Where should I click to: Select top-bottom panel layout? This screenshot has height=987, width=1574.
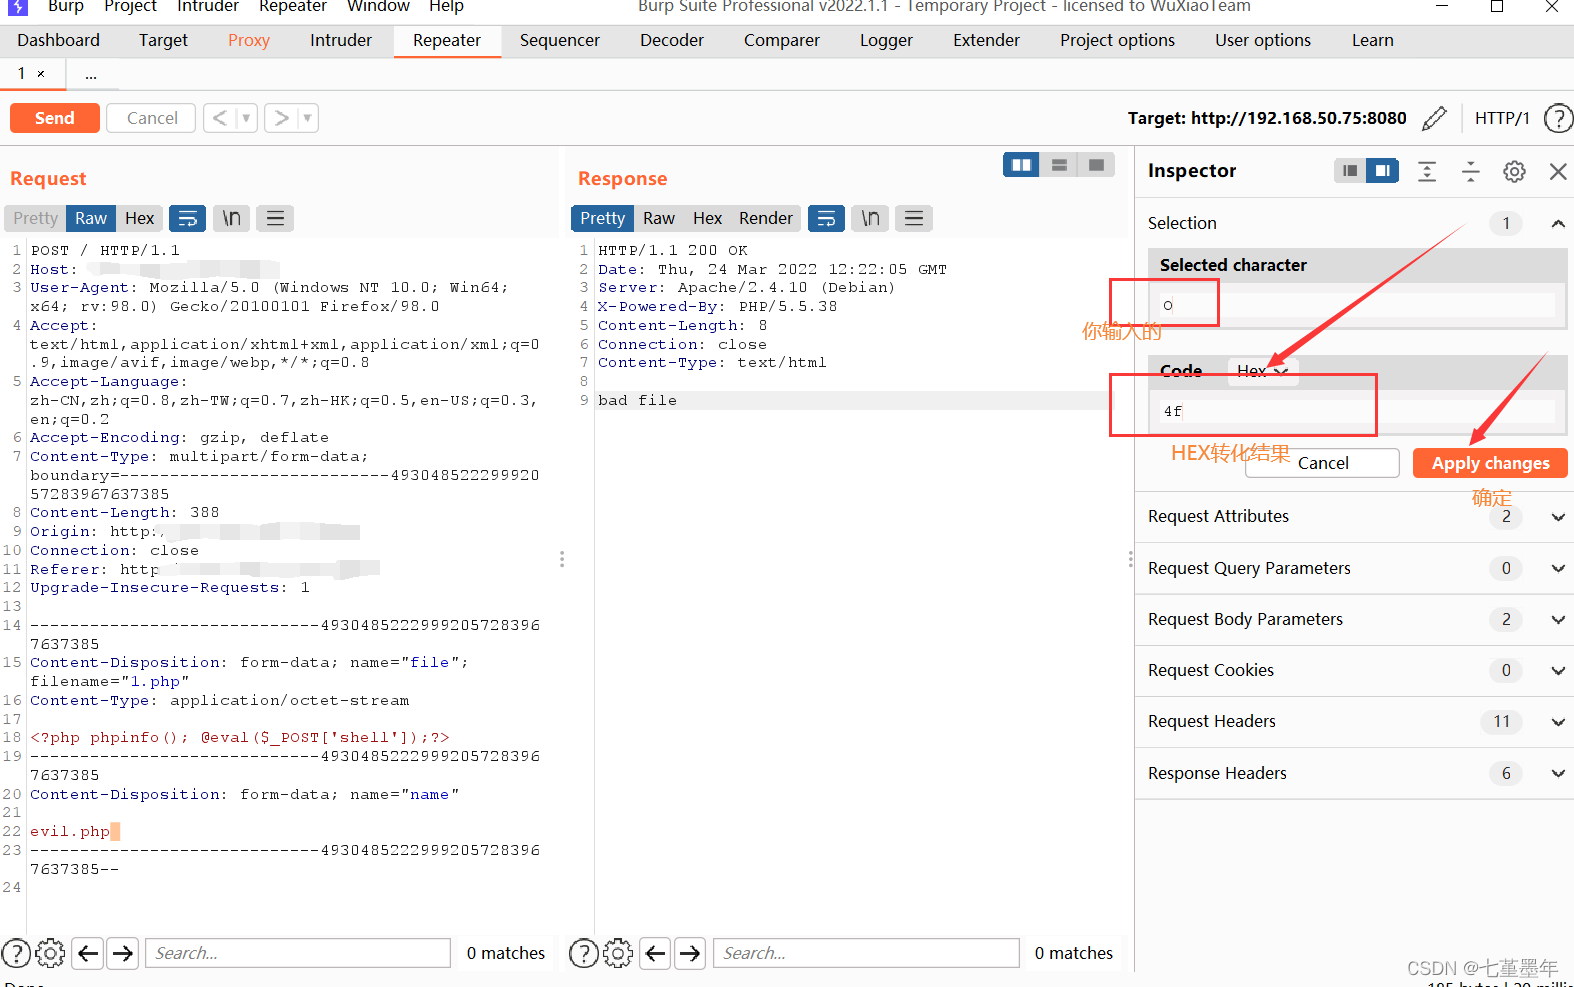coord(1059,165)
